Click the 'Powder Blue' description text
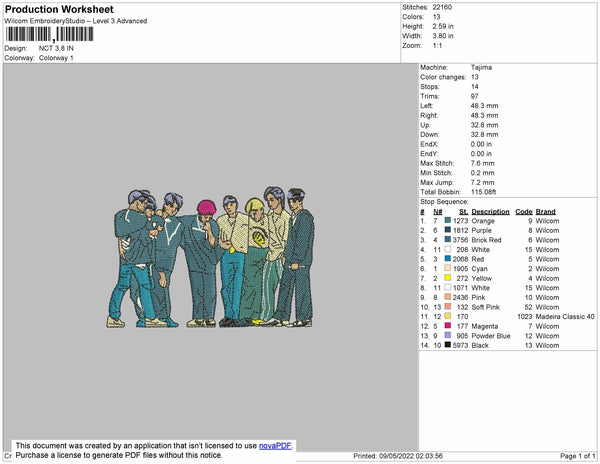This screenshot has width=600, height=464. pos(491,336)
